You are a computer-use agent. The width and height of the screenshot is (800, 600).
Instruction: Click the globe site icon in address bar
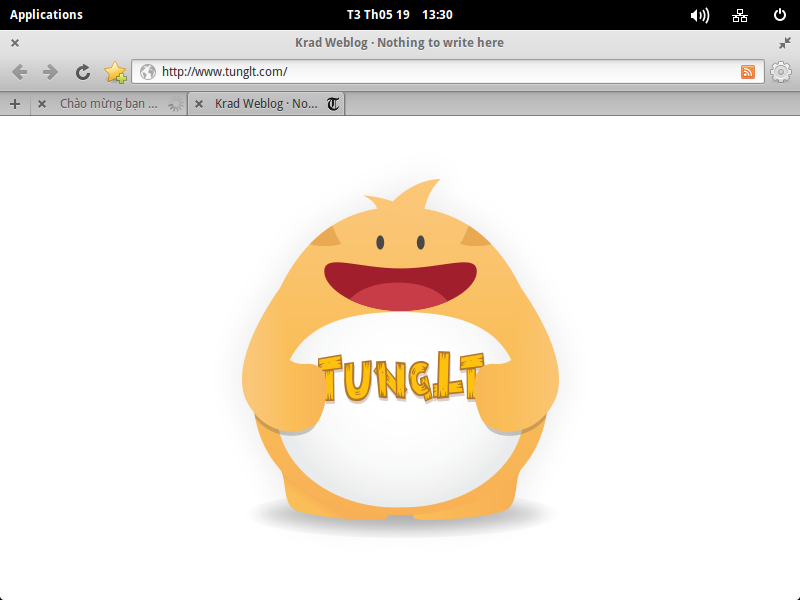click(148, 72)
